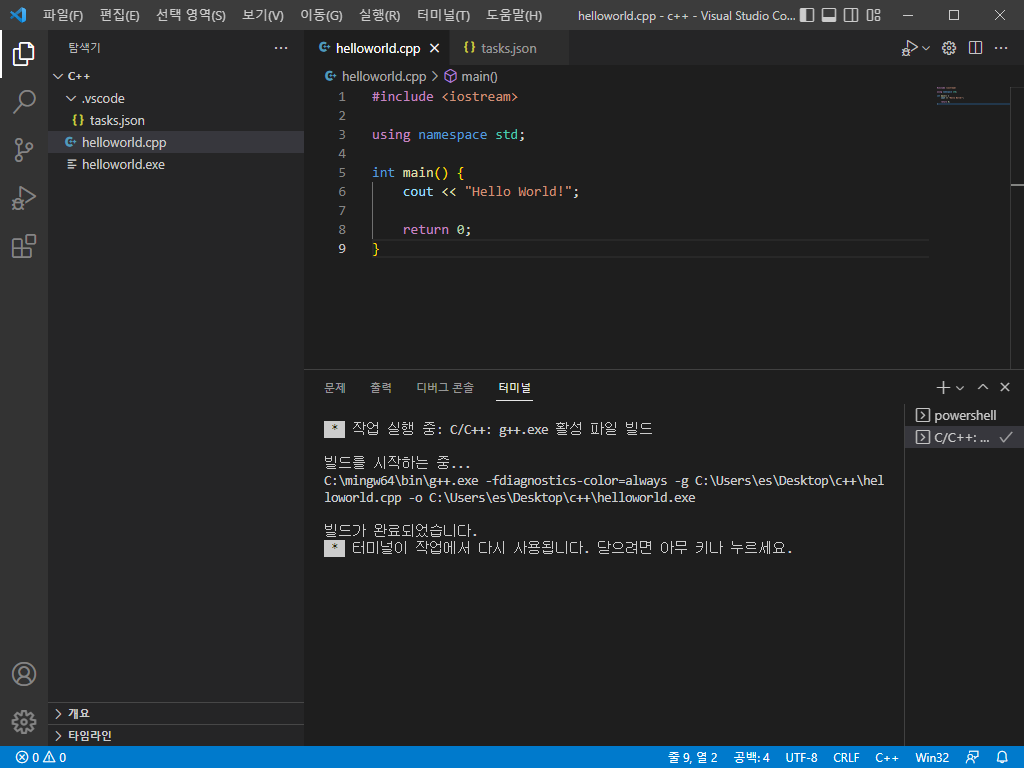Click the UTF-8 encoding indicator

coord(801,757)
